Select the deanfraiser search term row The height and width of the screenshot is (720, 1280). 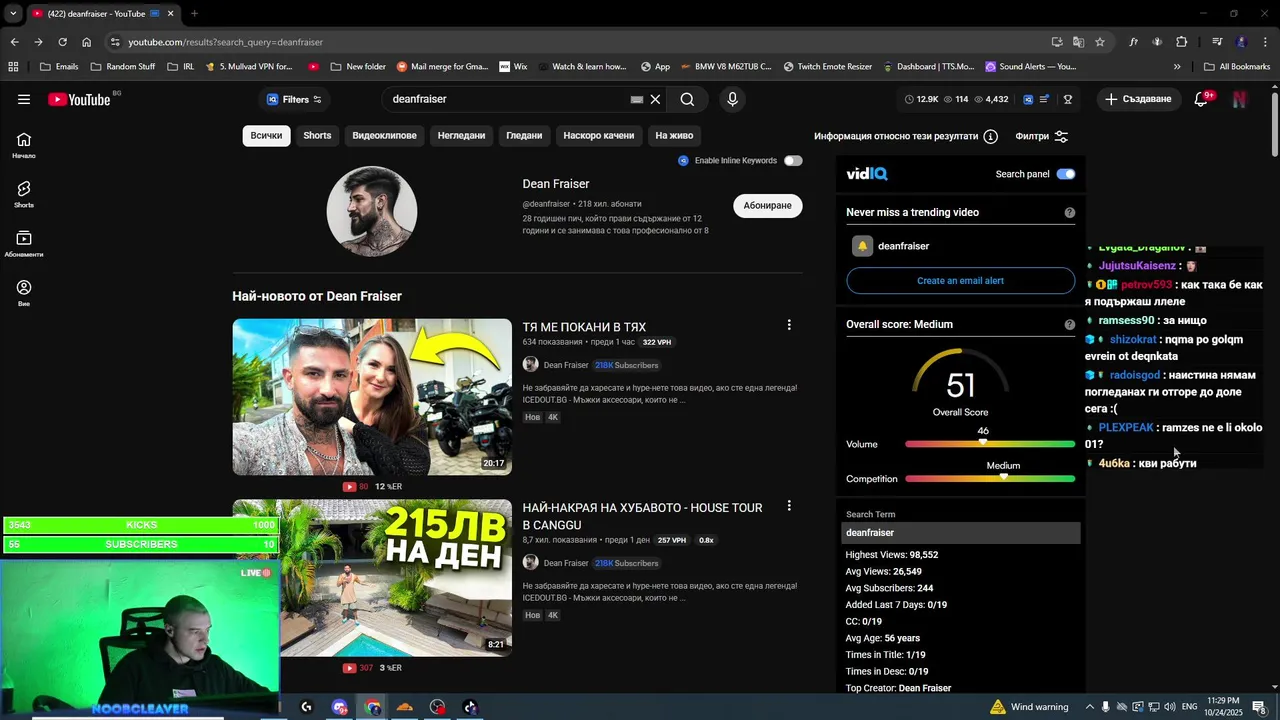click(x=960, y=533)
